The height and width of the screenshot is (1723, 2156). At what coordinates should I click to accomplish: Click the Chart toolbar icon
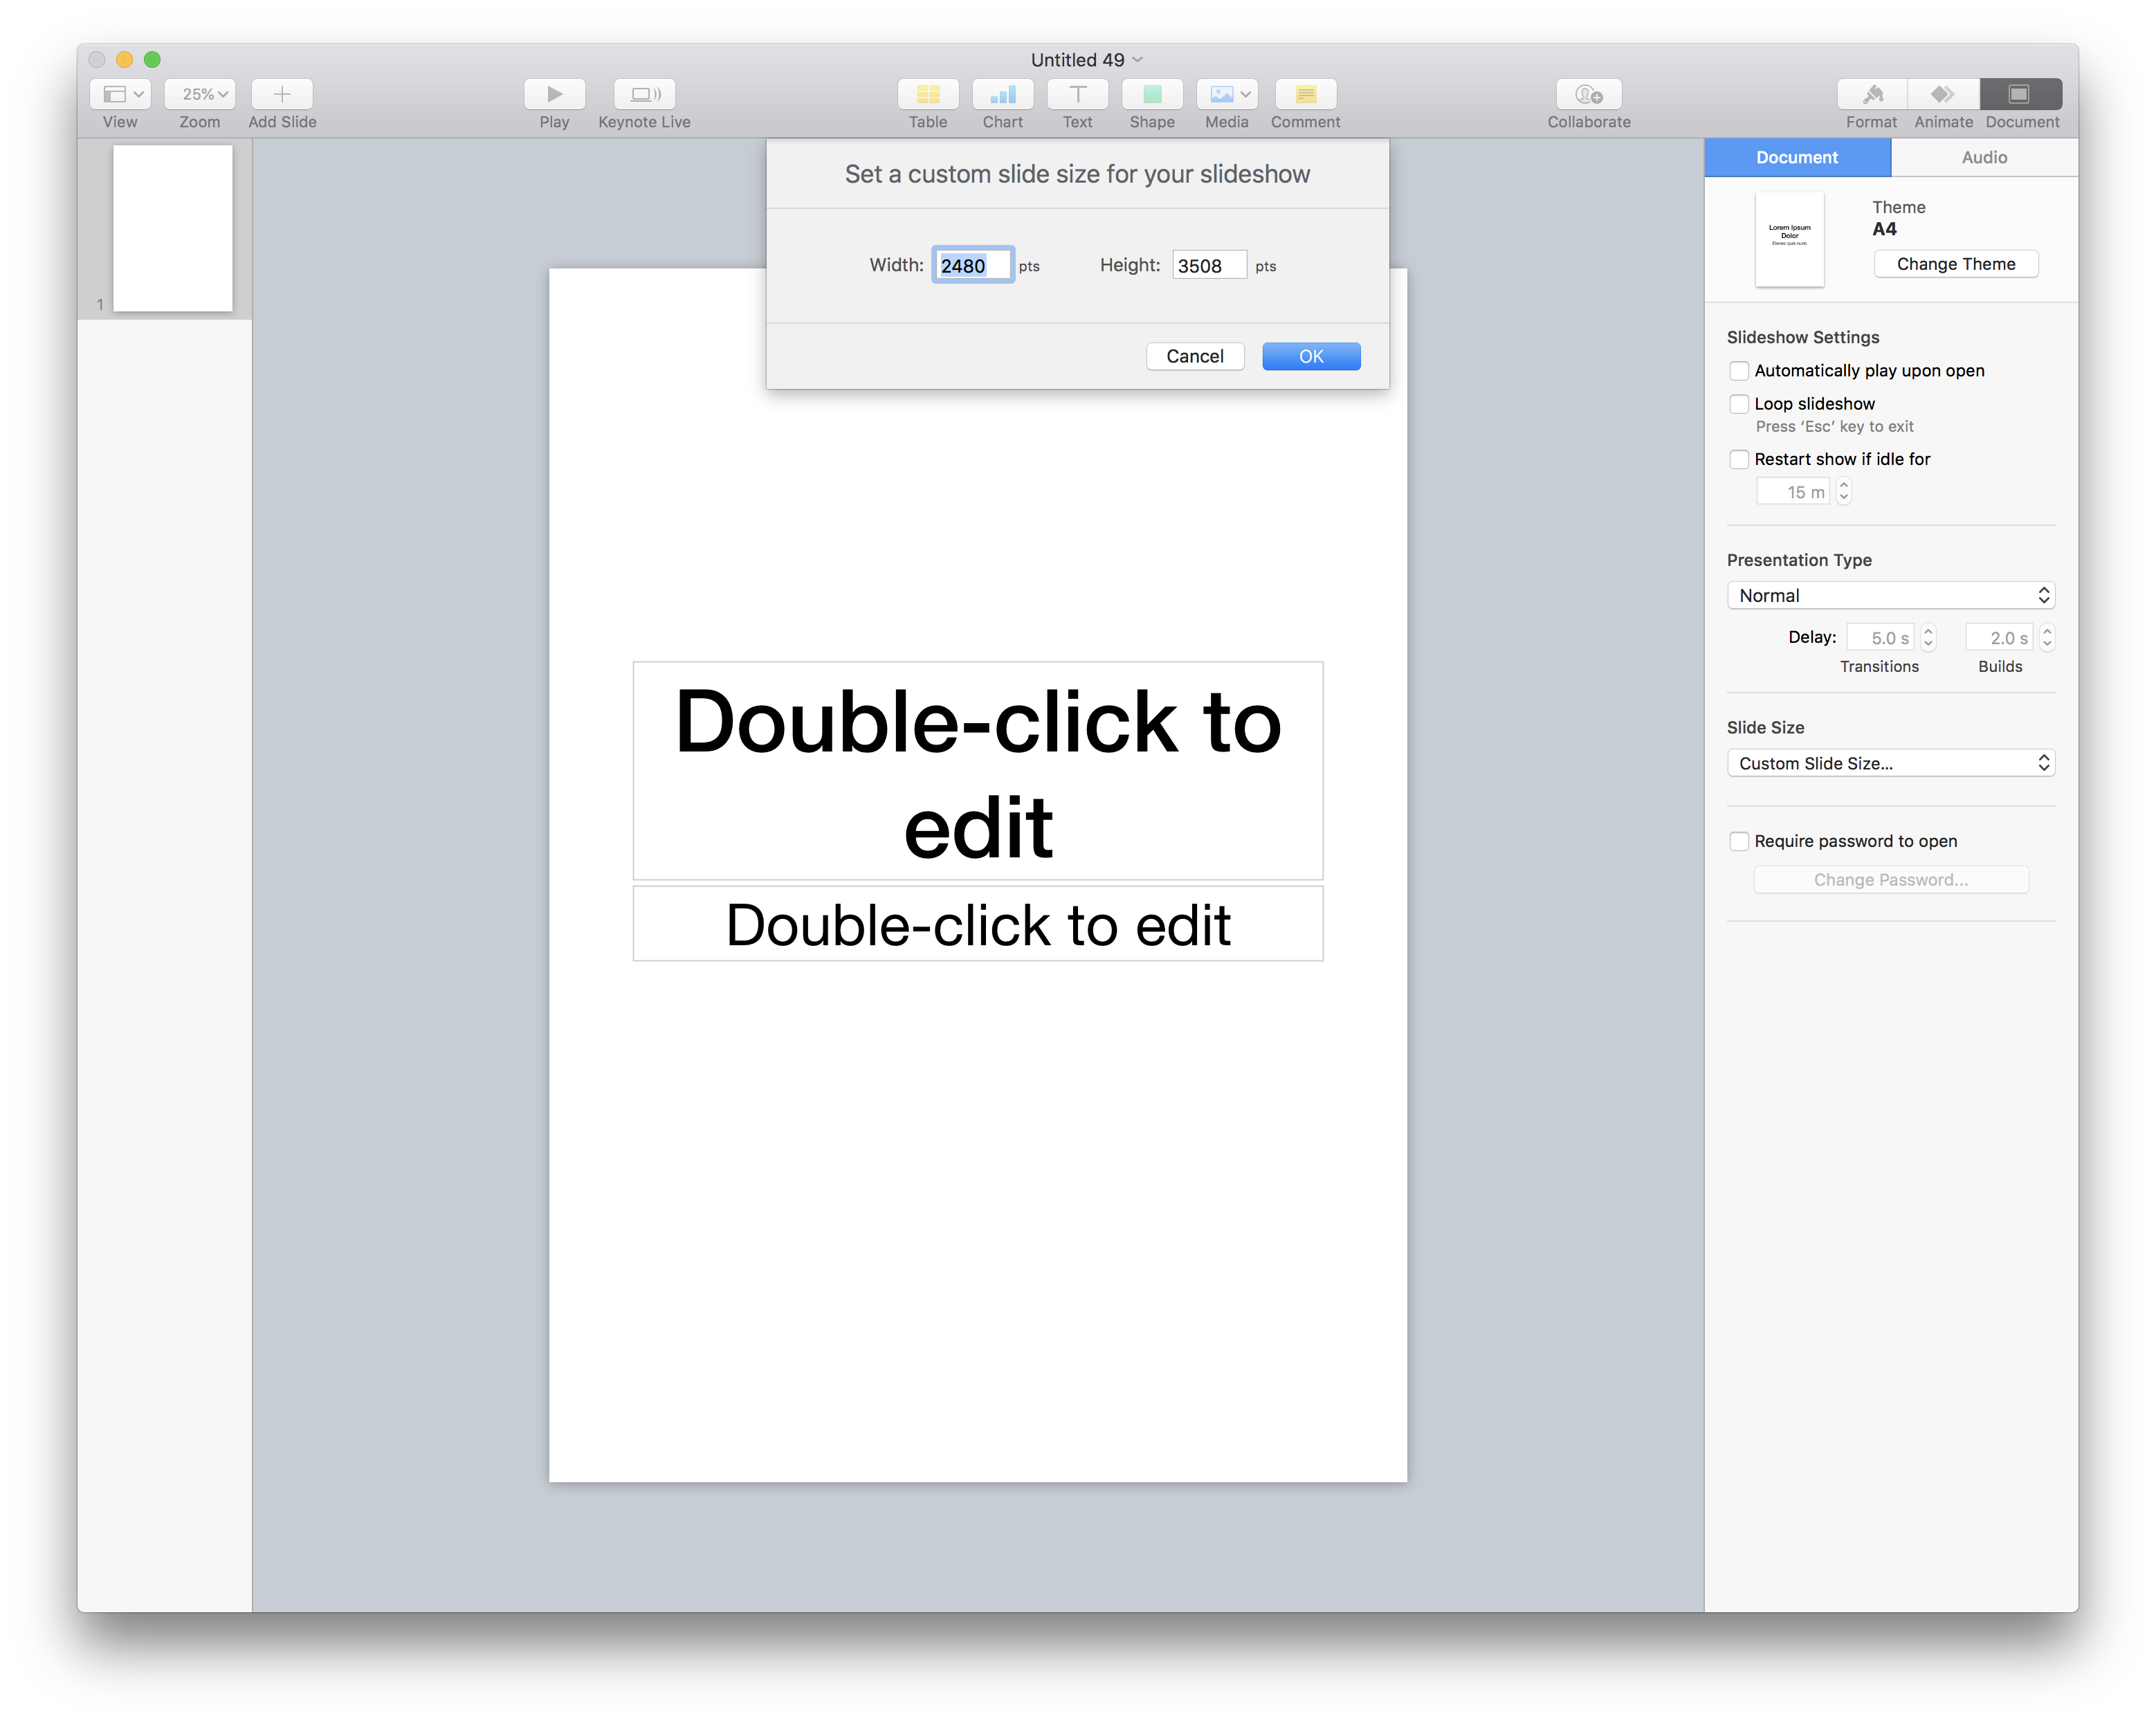[x=1002, y=94]
